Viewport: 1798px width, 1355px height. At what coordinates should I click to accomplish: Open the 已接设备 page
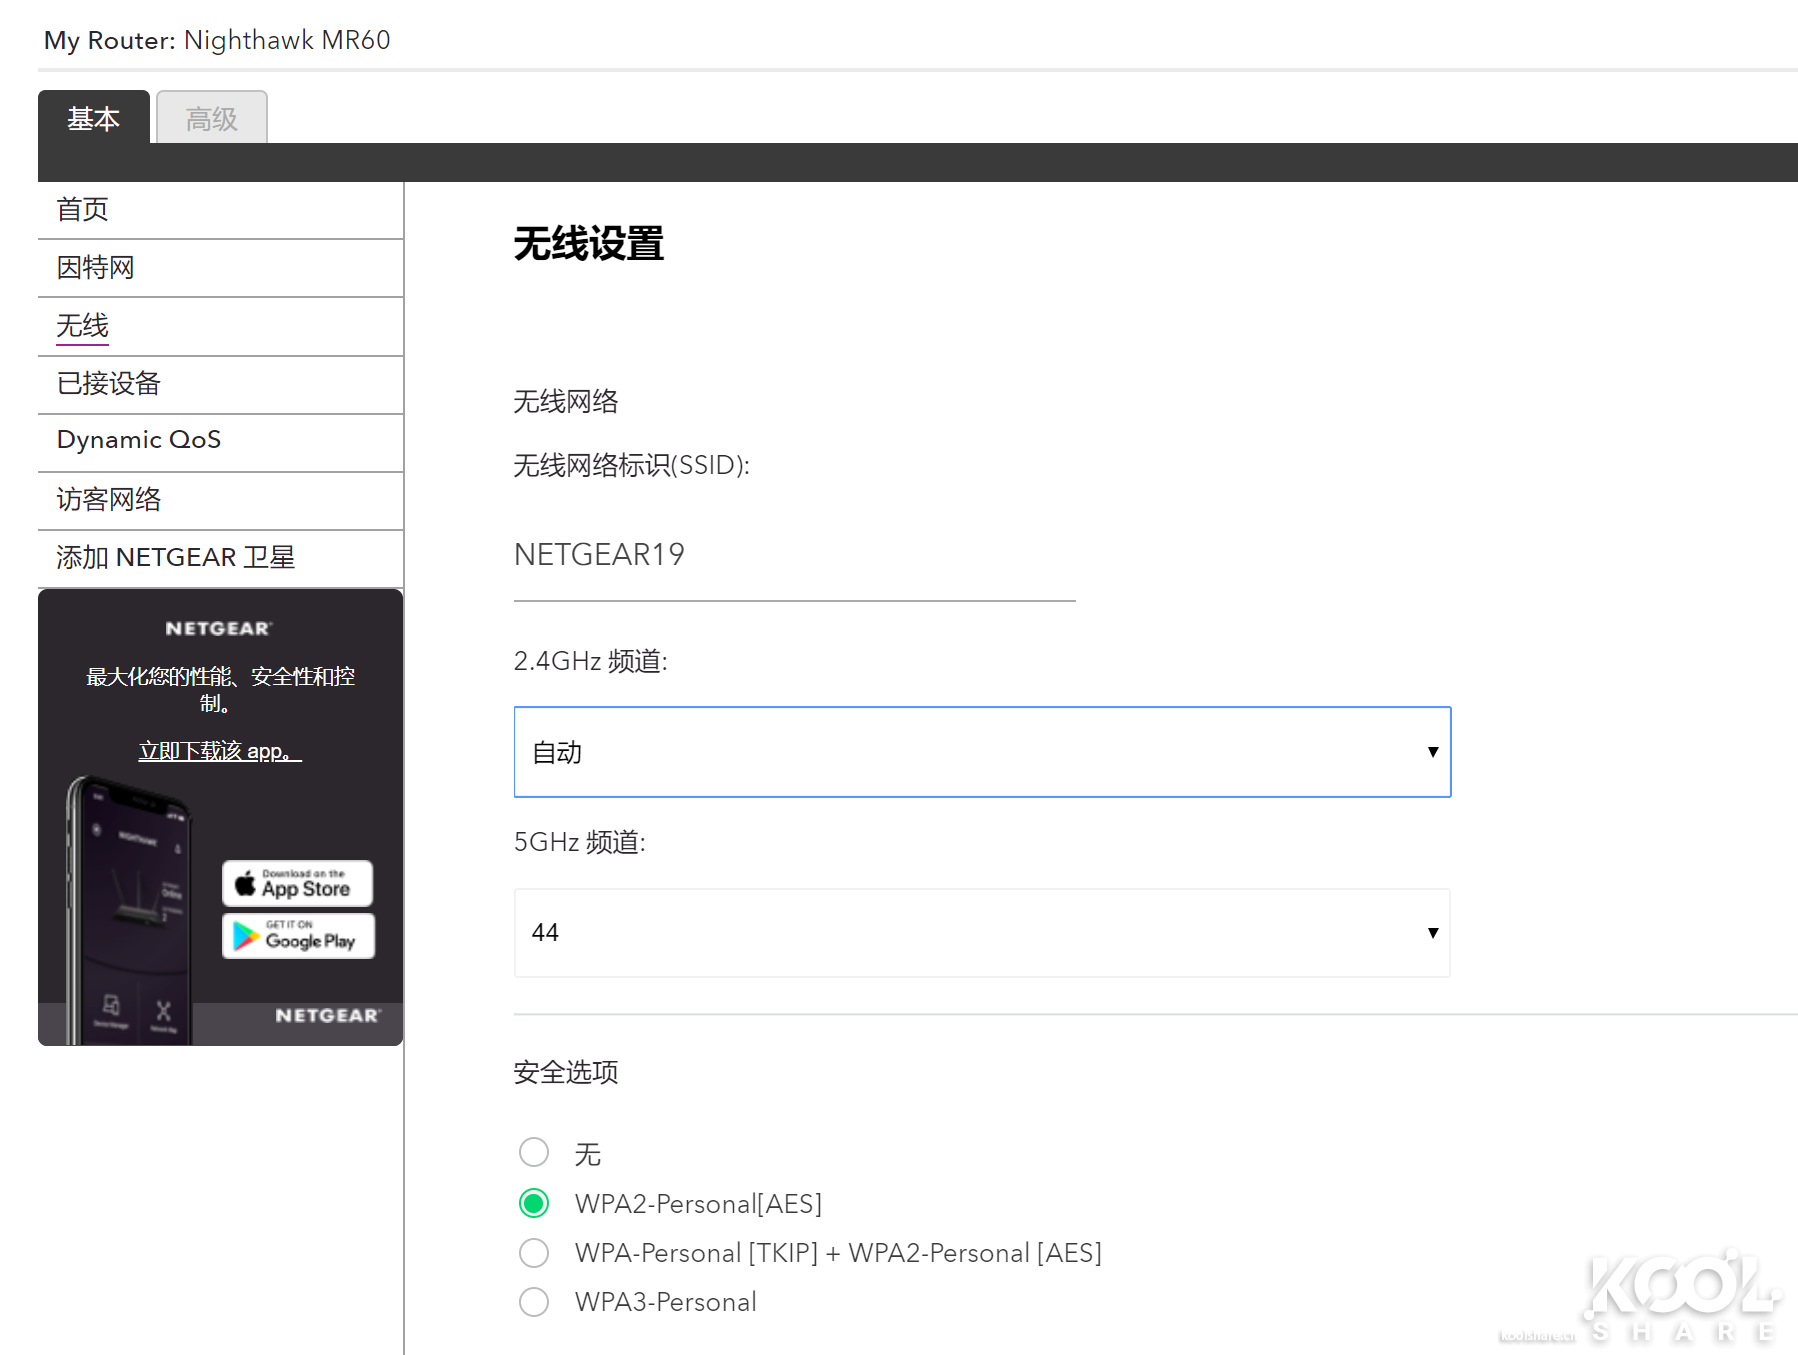(220, 384)
